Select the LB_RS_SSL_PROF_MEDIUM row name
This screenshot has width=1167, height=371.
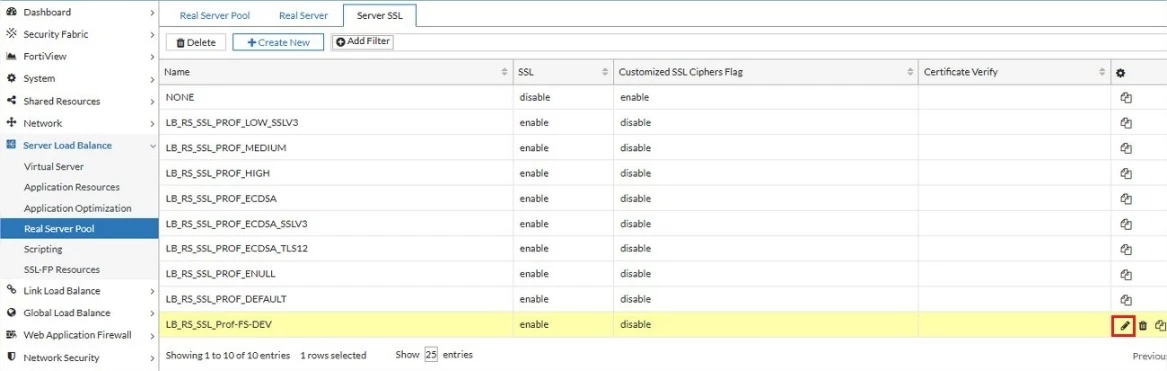226,148
